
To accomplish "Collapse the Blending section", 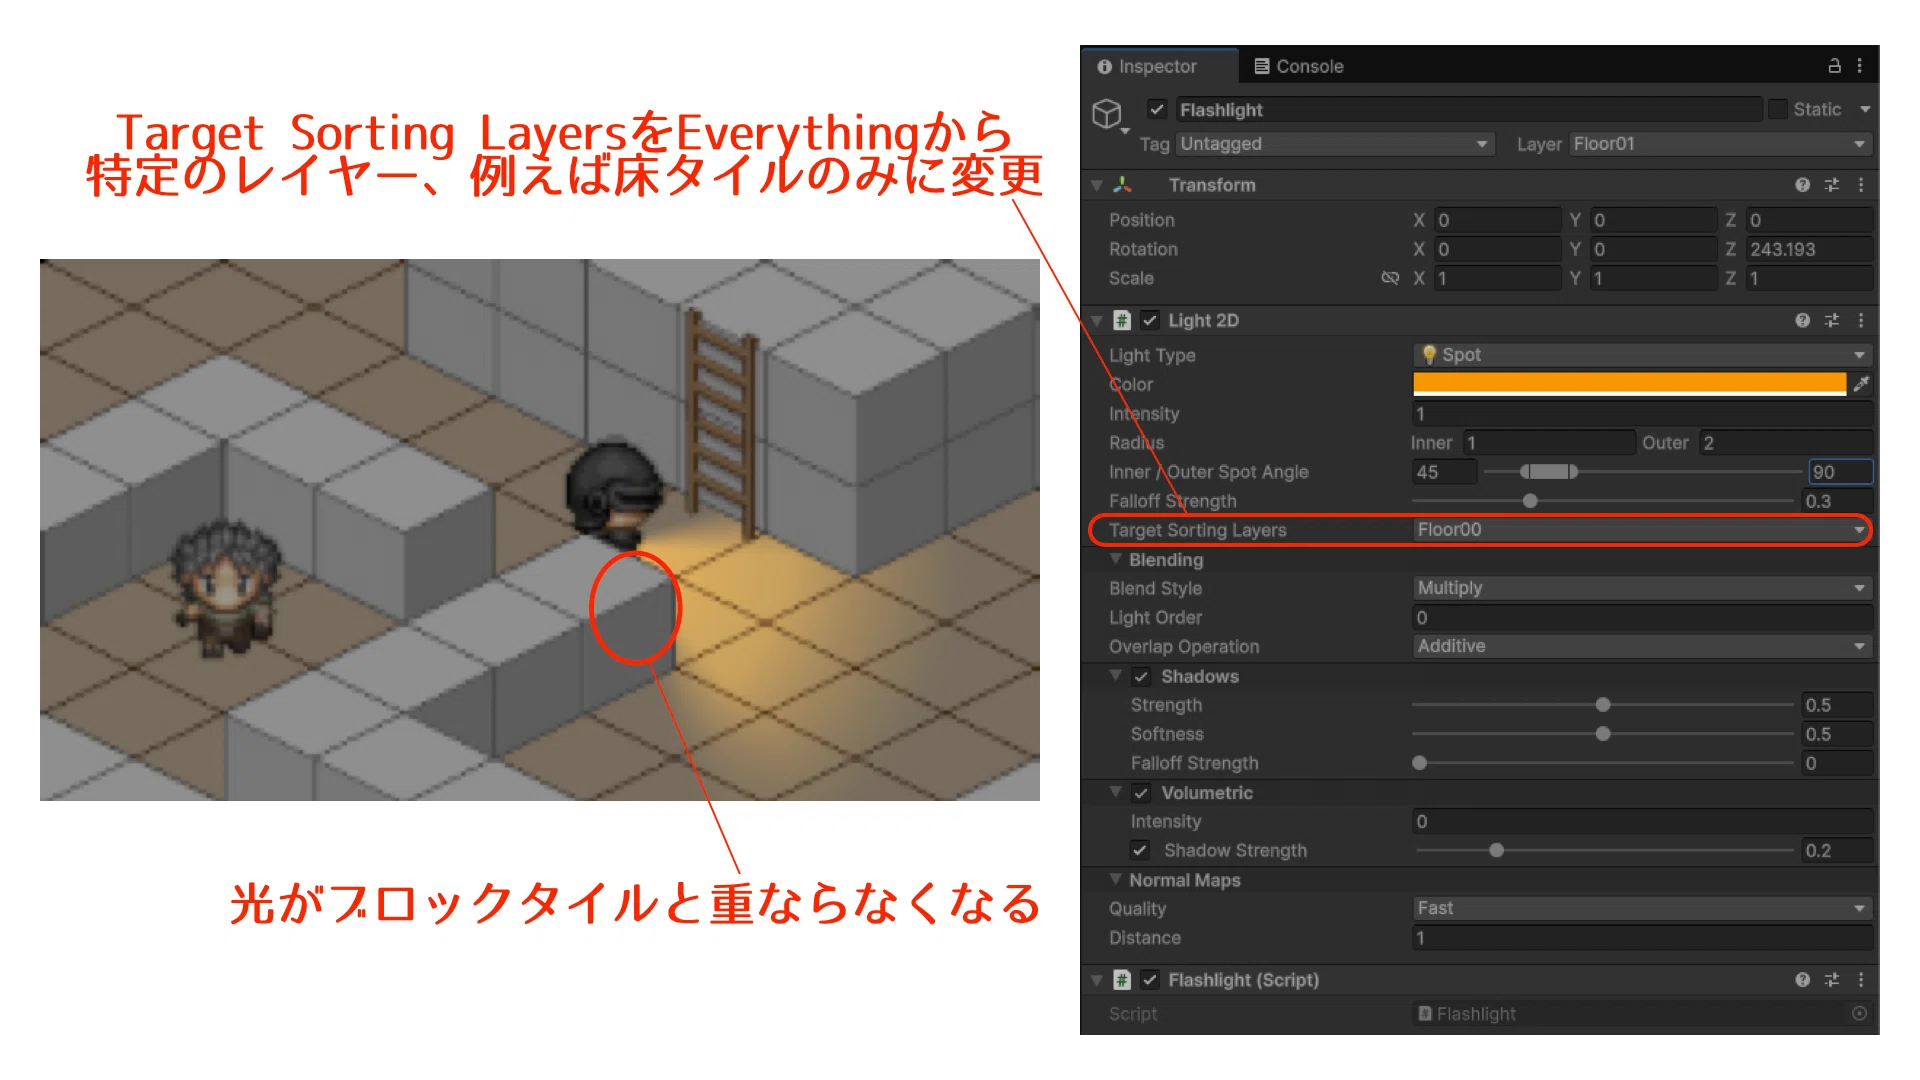I will 1115,559.
